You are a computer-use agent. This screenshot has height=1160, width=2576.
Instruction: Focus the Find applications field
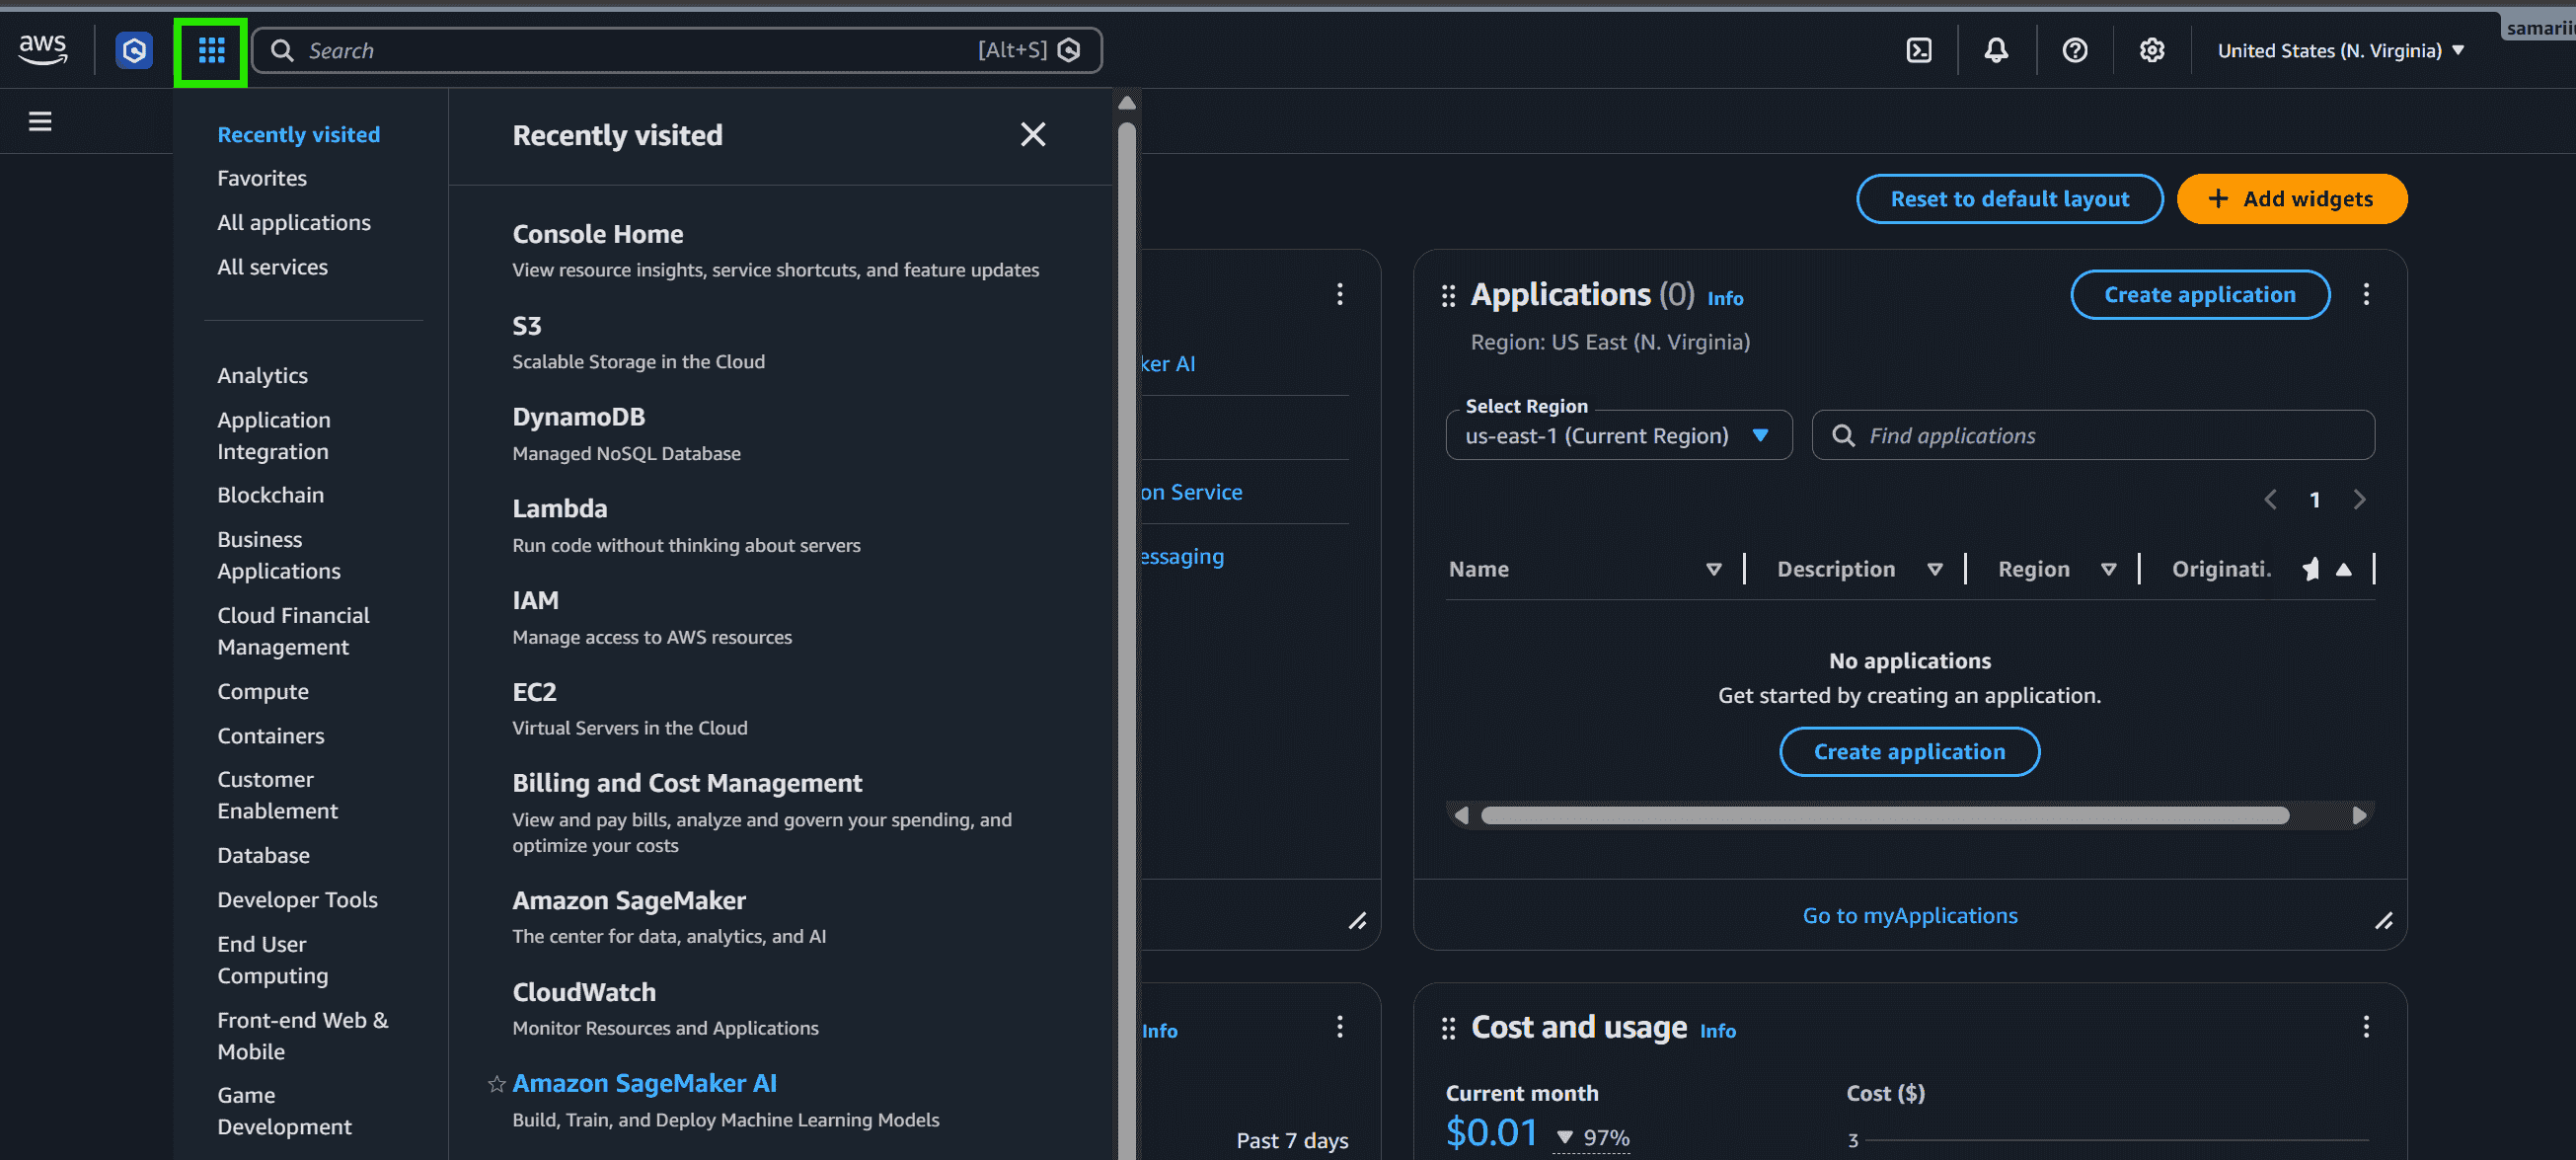[2093, 435]
